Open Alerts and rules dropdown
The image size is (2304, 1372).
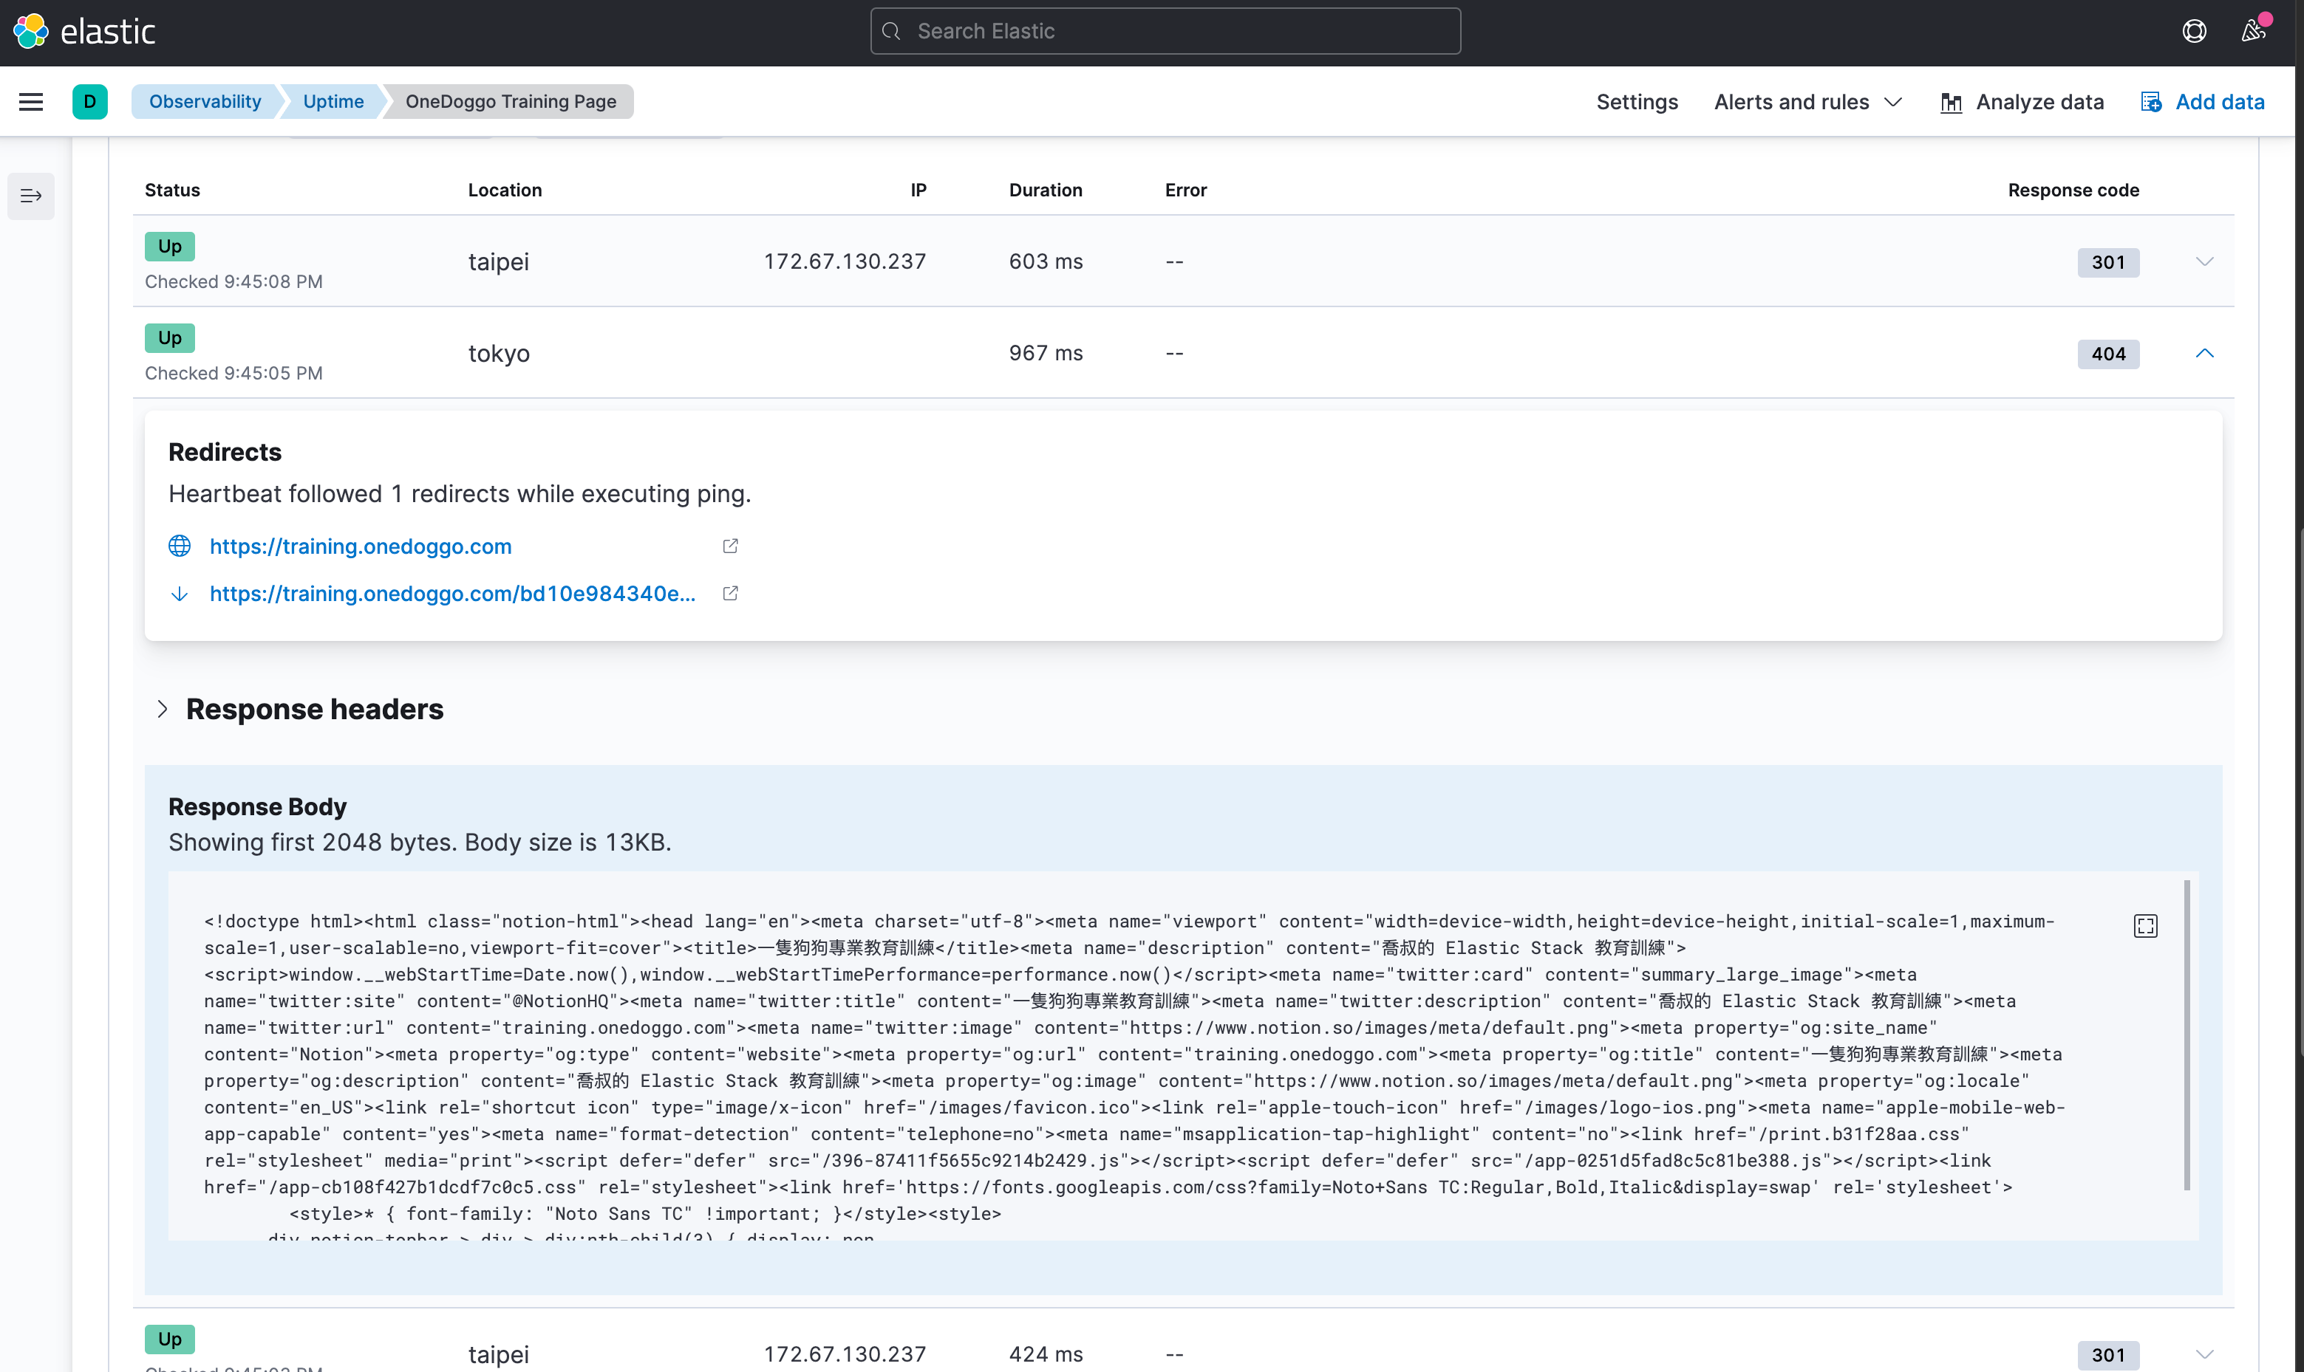(1807, 102)
